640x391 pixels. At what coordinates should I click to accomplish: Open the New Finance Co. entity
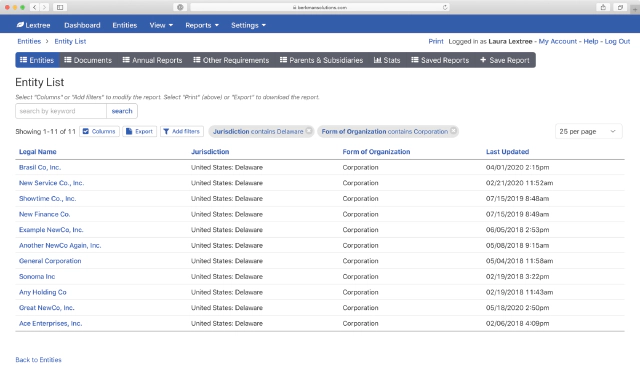pyautogui.click(x=44, y=214)
